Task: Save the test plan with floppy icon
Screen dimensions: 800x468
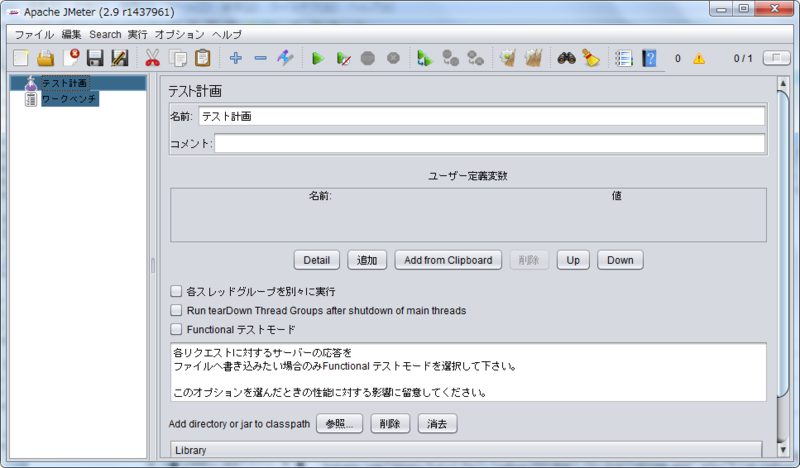Action: tap(95, 58)
